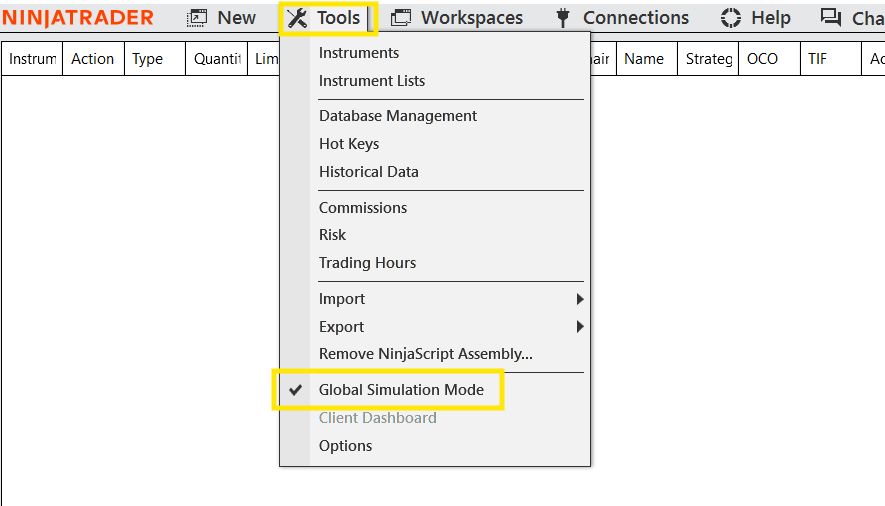This screenshot has width=885, height=506.
Task: Select Instrument Lists from the menu
Action: (x=372, y=81)
